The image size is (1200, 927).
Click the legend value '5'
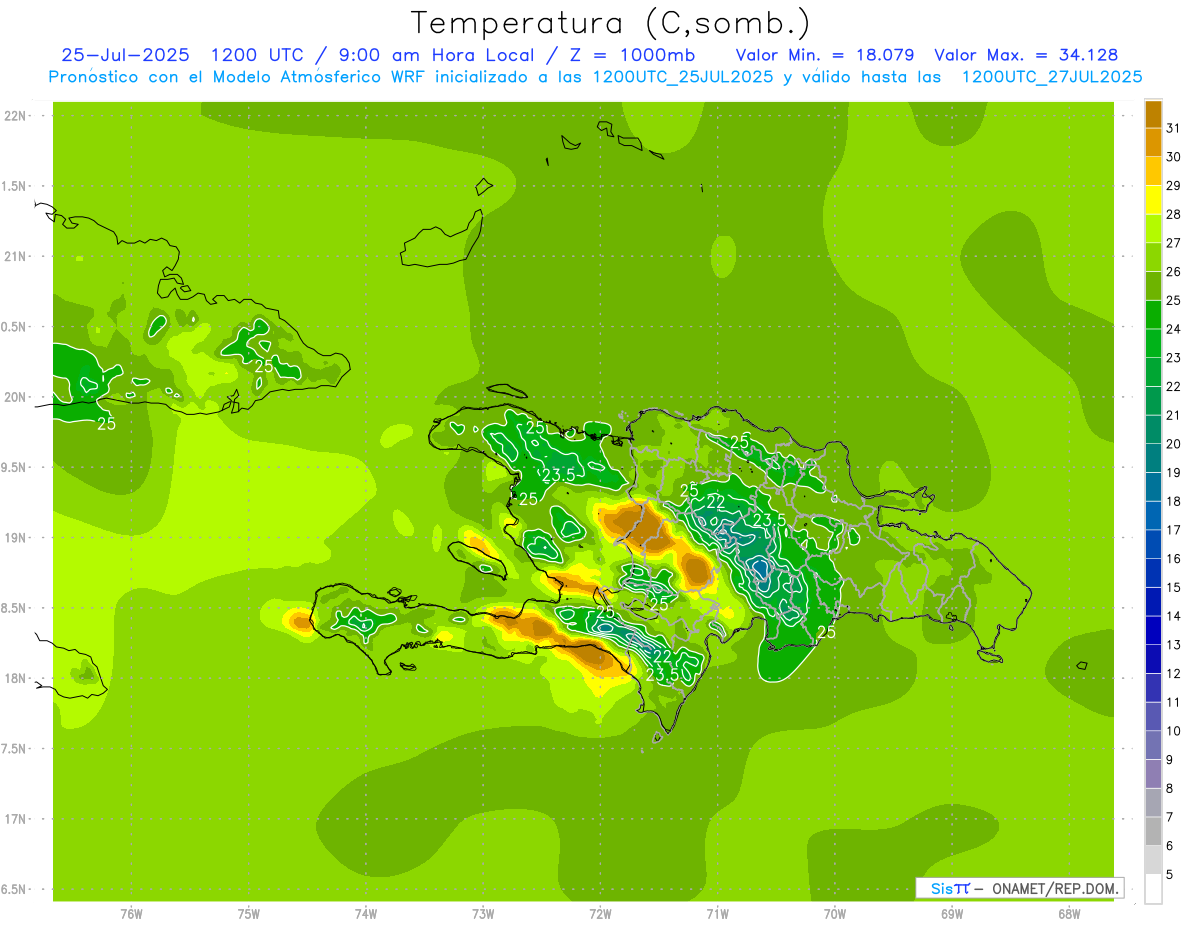click(x=1170, y=875)
